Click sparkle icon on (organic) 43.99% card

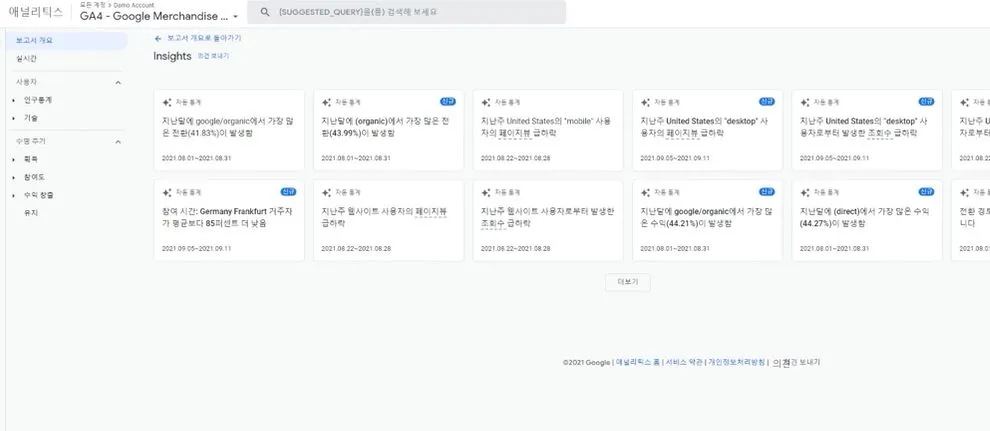[x=326, y=102]
